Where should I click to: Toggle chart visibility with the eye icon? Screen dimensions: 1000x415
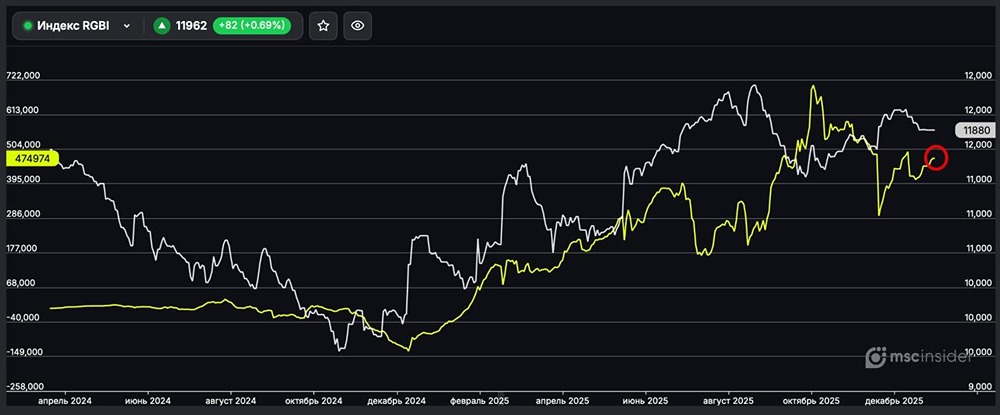[357, 26]
